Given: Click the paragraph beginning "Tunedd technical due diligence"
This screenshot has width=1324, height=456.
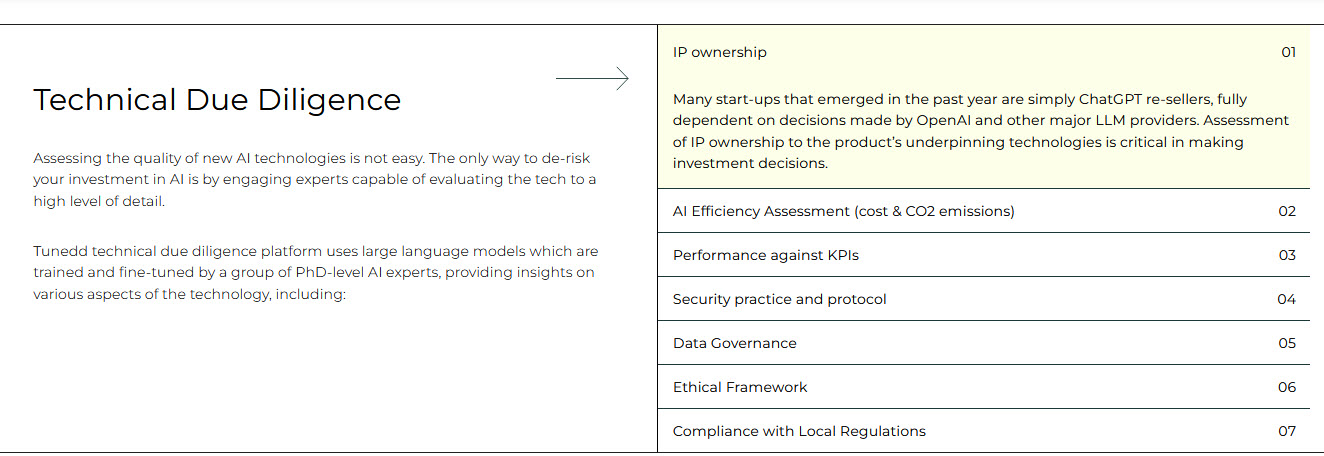Looking at the screenshot, I should [x=315, y=272].
